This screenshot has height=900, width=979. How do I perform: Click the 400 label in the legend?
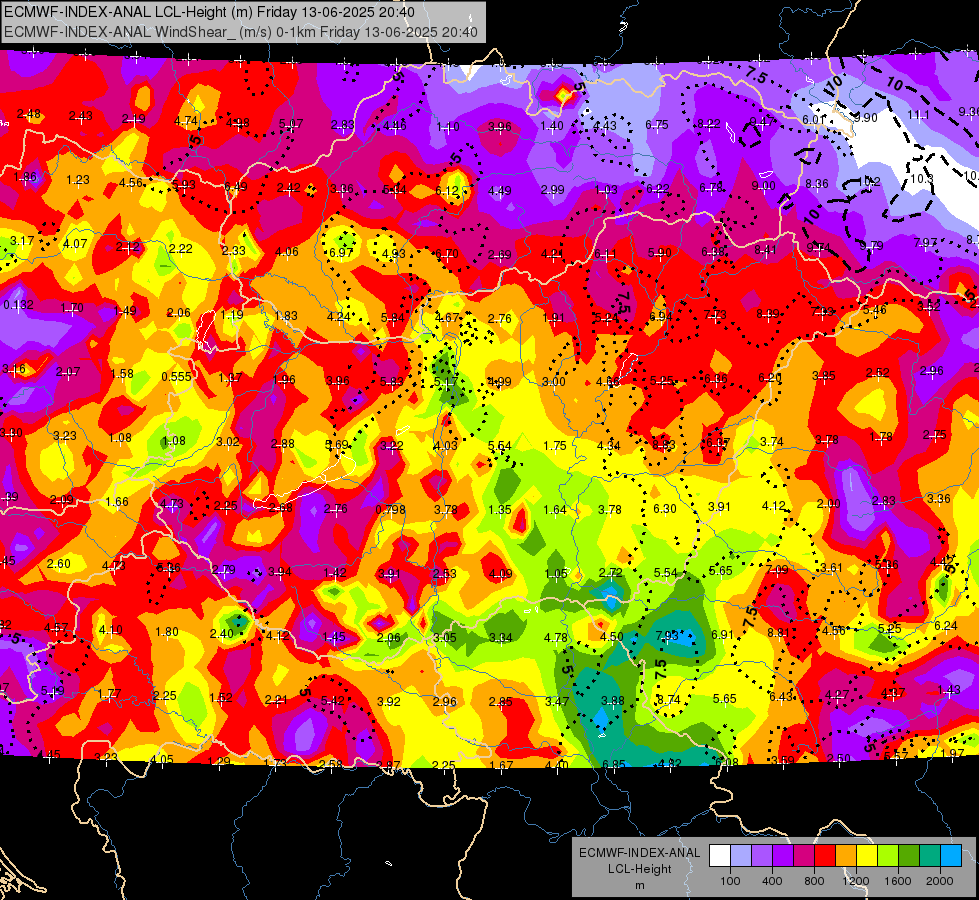click(772, 881)
